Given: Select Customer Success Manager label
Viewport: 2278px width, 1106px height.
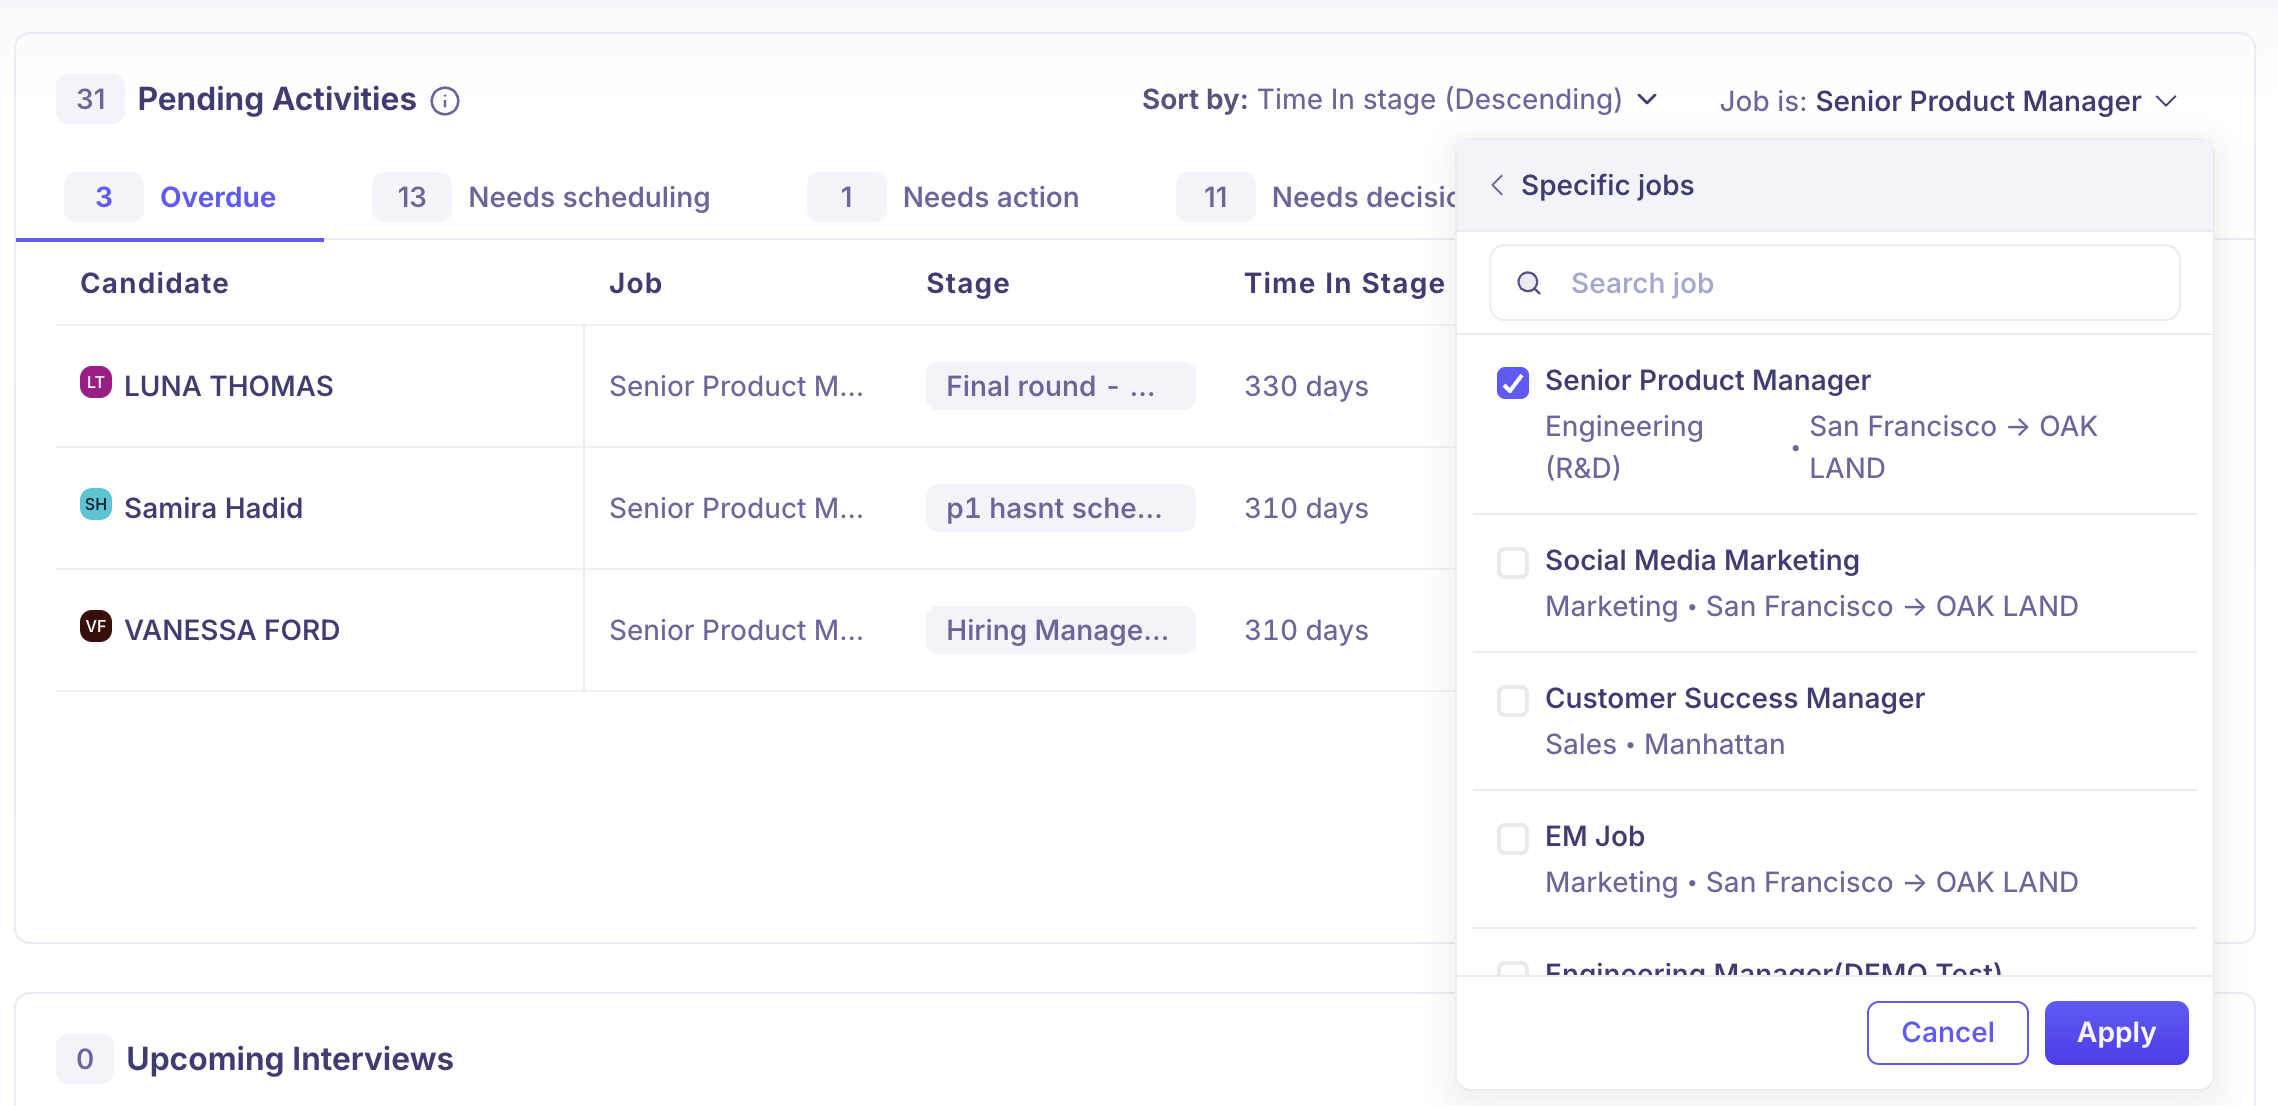Looking at the screenshot, I should click(x=1734, y=698).
